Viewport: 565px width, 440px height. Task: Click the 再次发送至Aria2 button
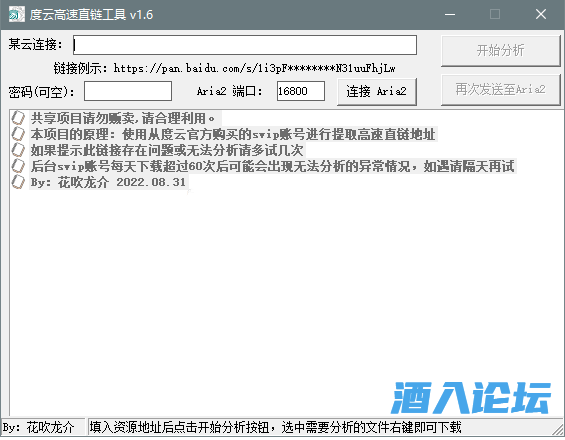pos(501,89)
